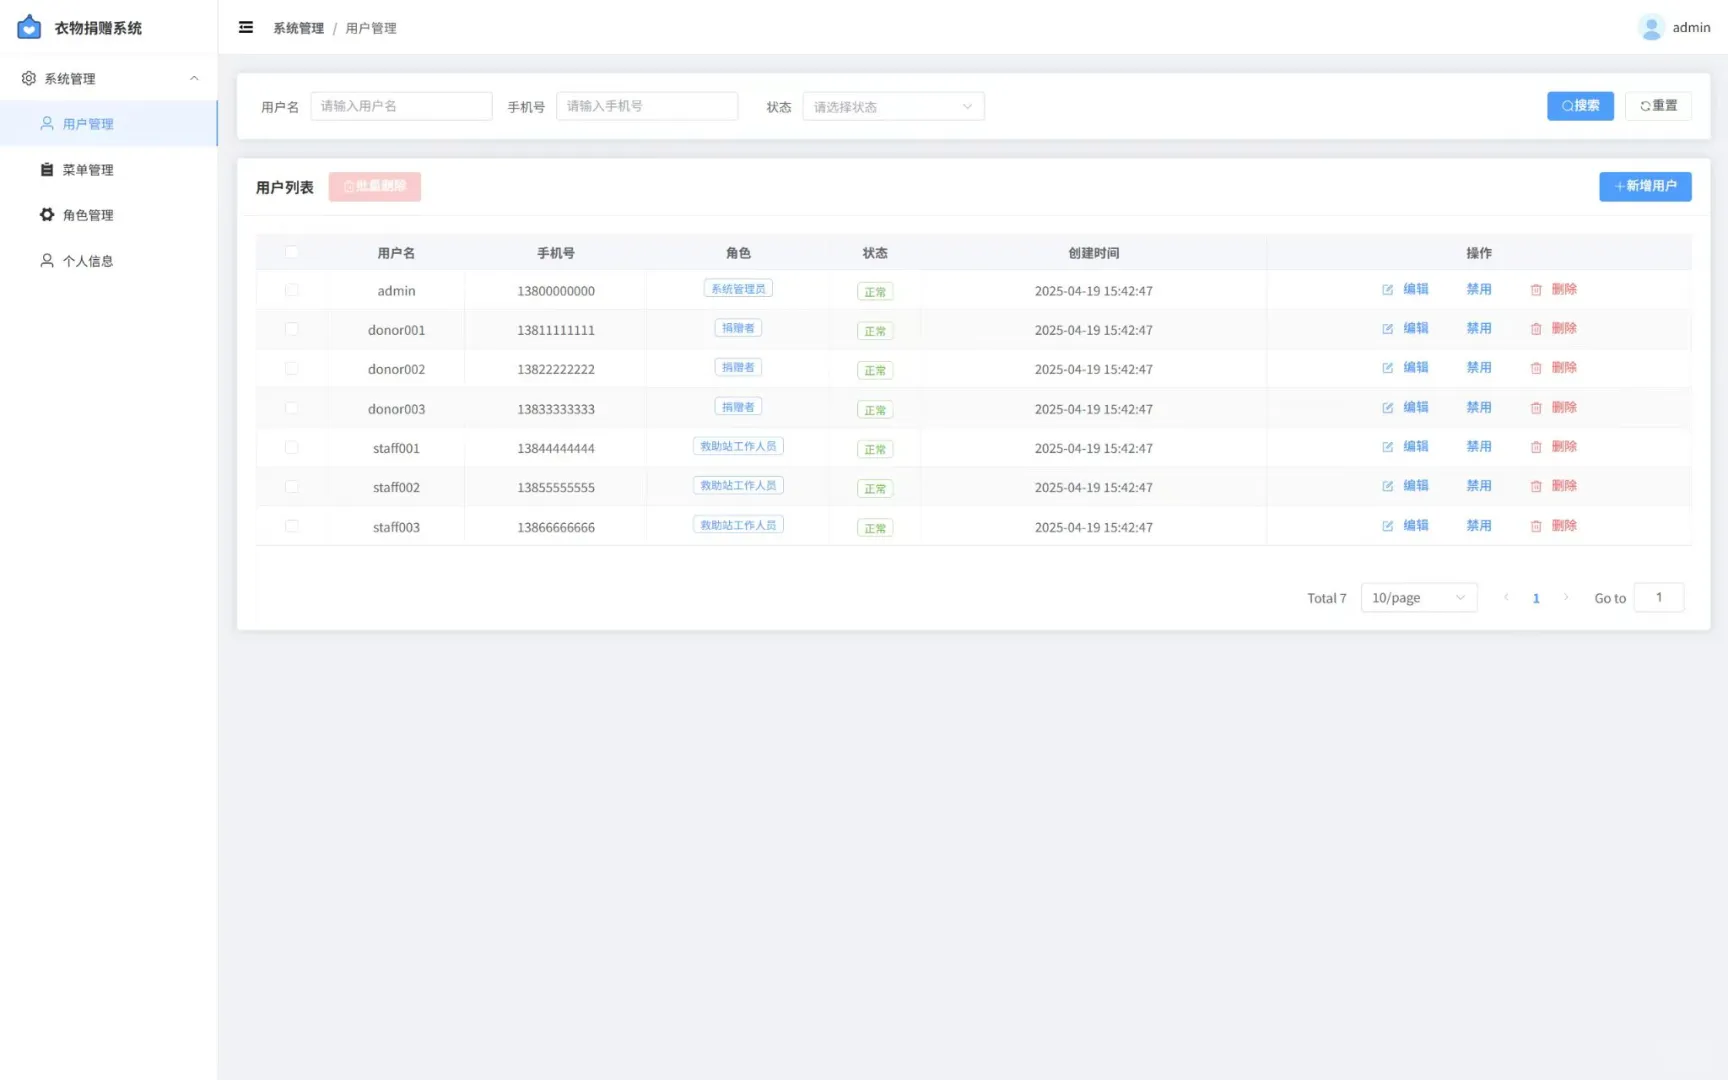Toggle the sidebar collapse hamburger icon

point(246,27)
